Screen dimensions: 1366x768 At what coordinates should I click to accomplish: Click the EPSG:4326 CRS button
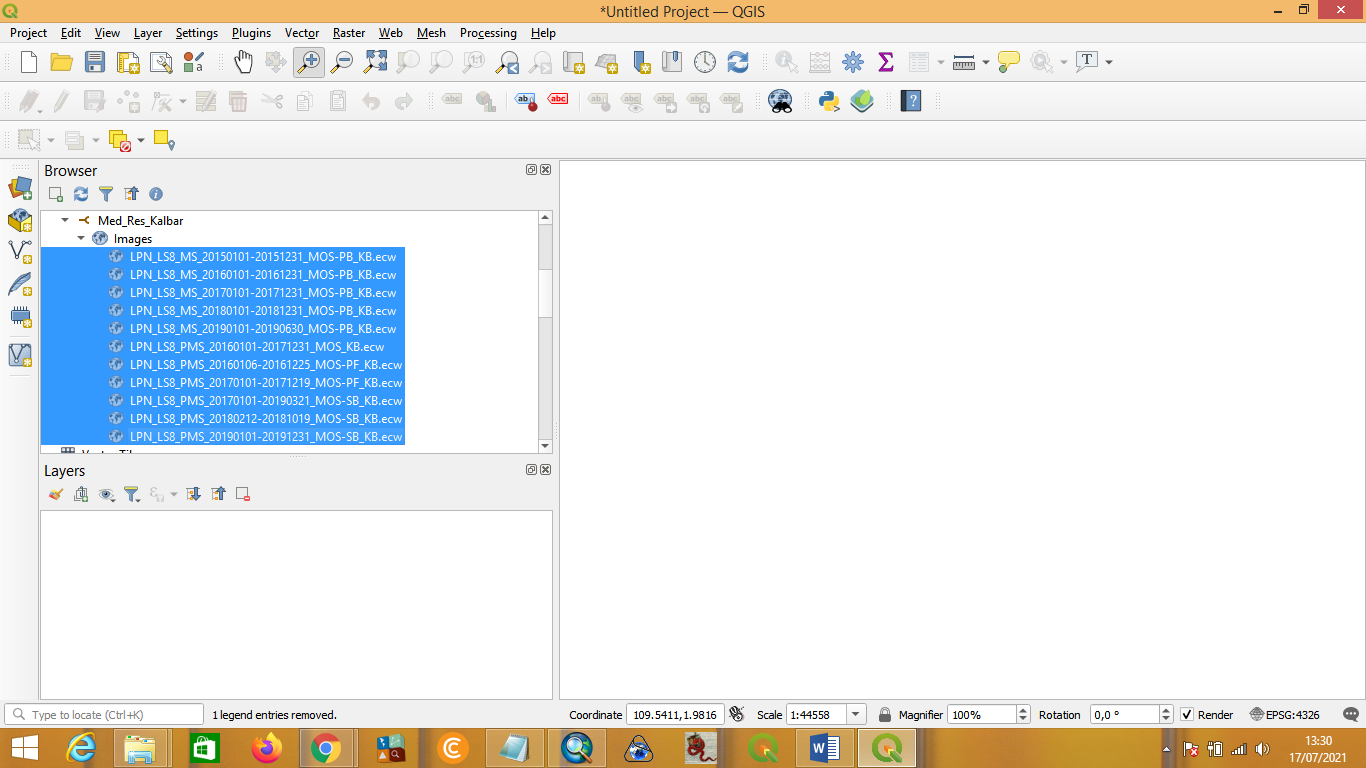pyautogui.click(x=1285, y=715)
